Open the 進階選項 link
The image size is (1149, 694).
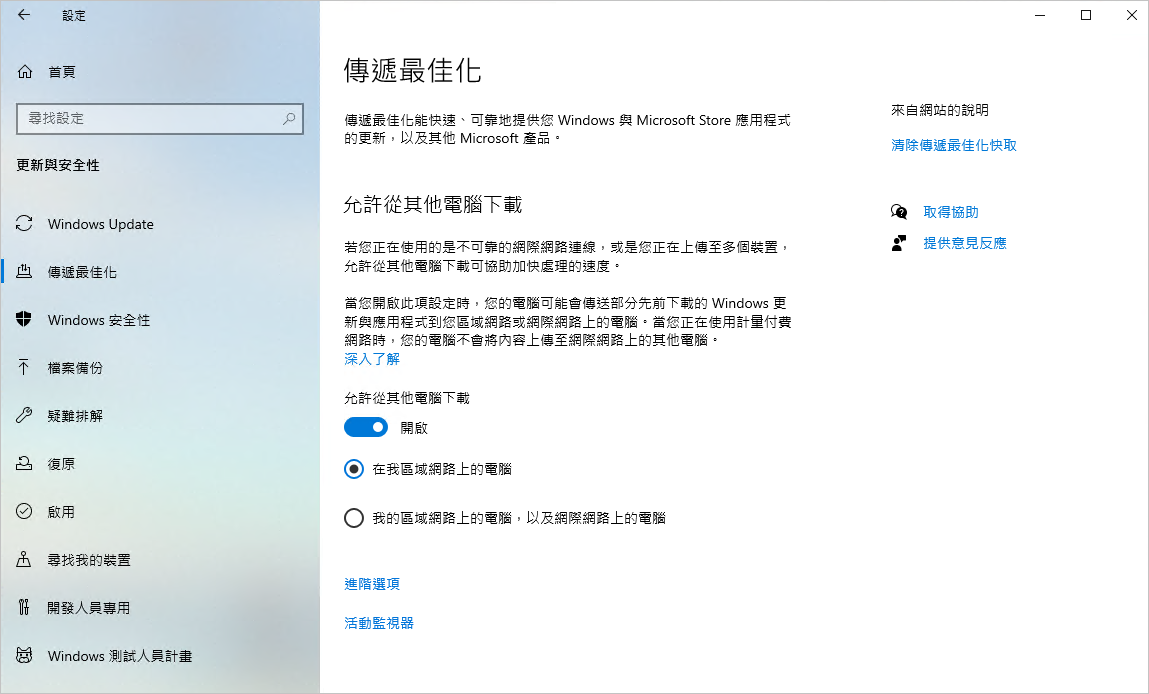click(x=372, y=584)
